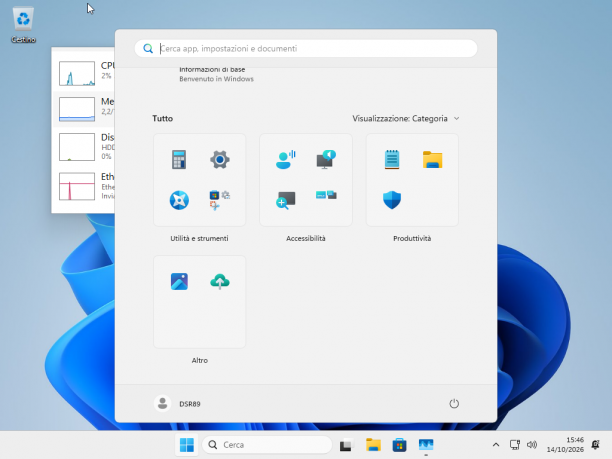The height and width of the screenshot is (459, 612).
Task: Expand more apps in Utilità e strumenti
Action: tap(220, 200)
